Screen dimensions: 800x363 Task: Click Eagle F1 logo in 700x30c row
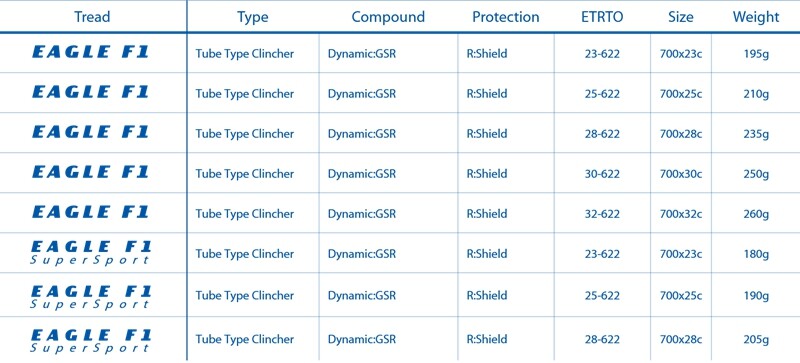(x=90, y=172)
